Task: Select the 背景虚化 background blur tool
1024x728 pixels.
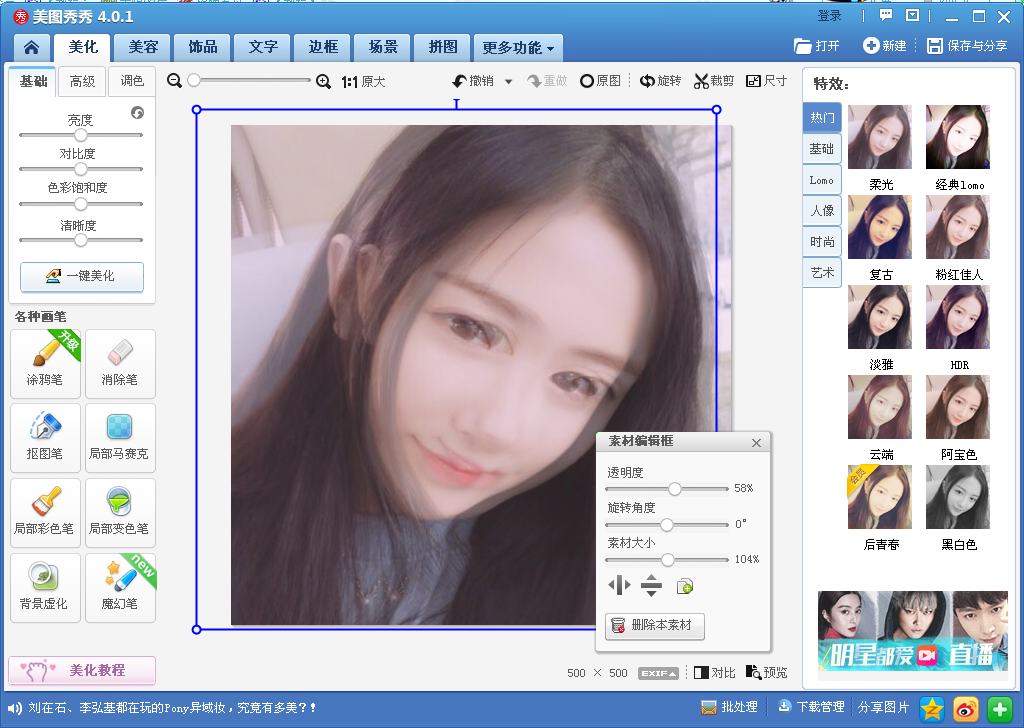Action: coord(45,588)
